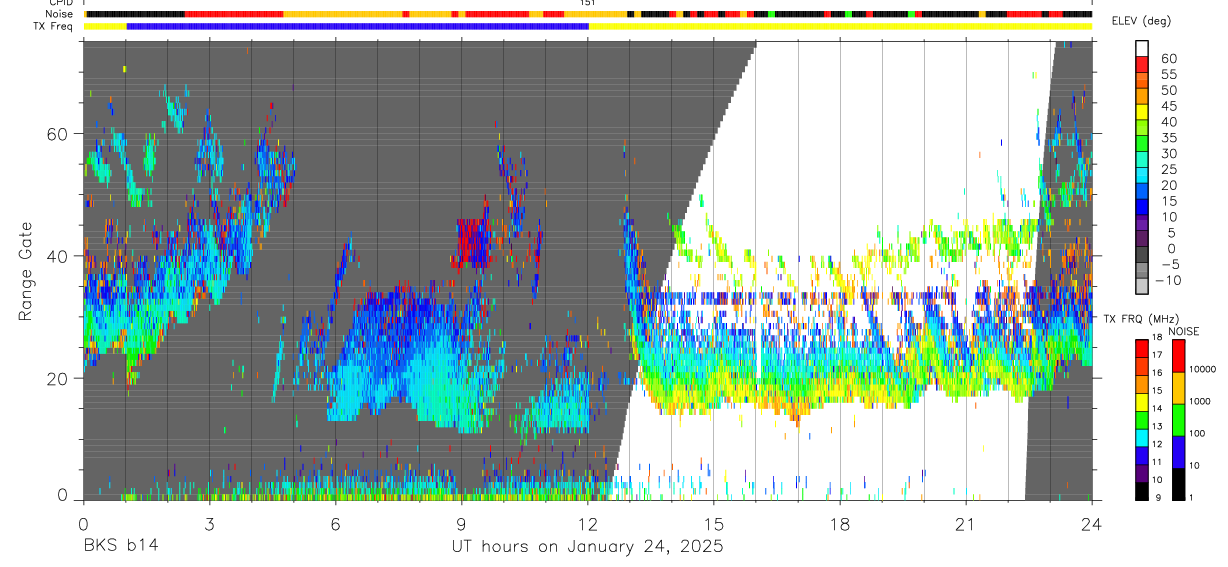Click TX frequency legend value '13'
The width and height of the screenshot is (1228, 567).
tap(1159, 427)
